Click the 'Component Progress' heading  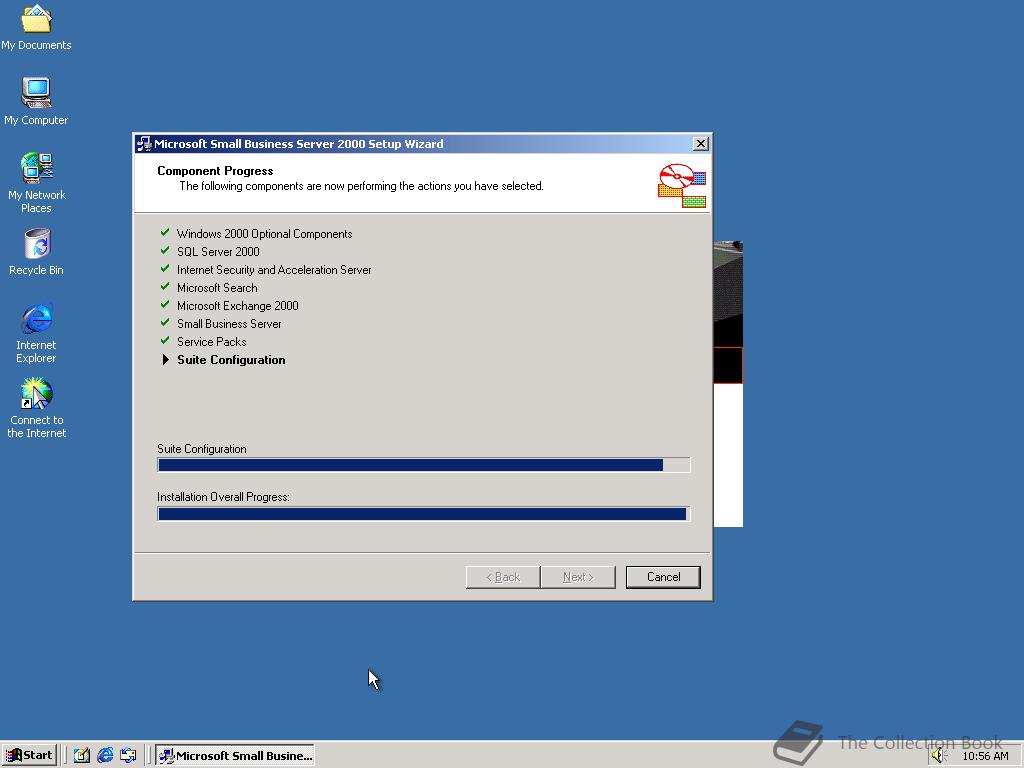tap(215, 171)
